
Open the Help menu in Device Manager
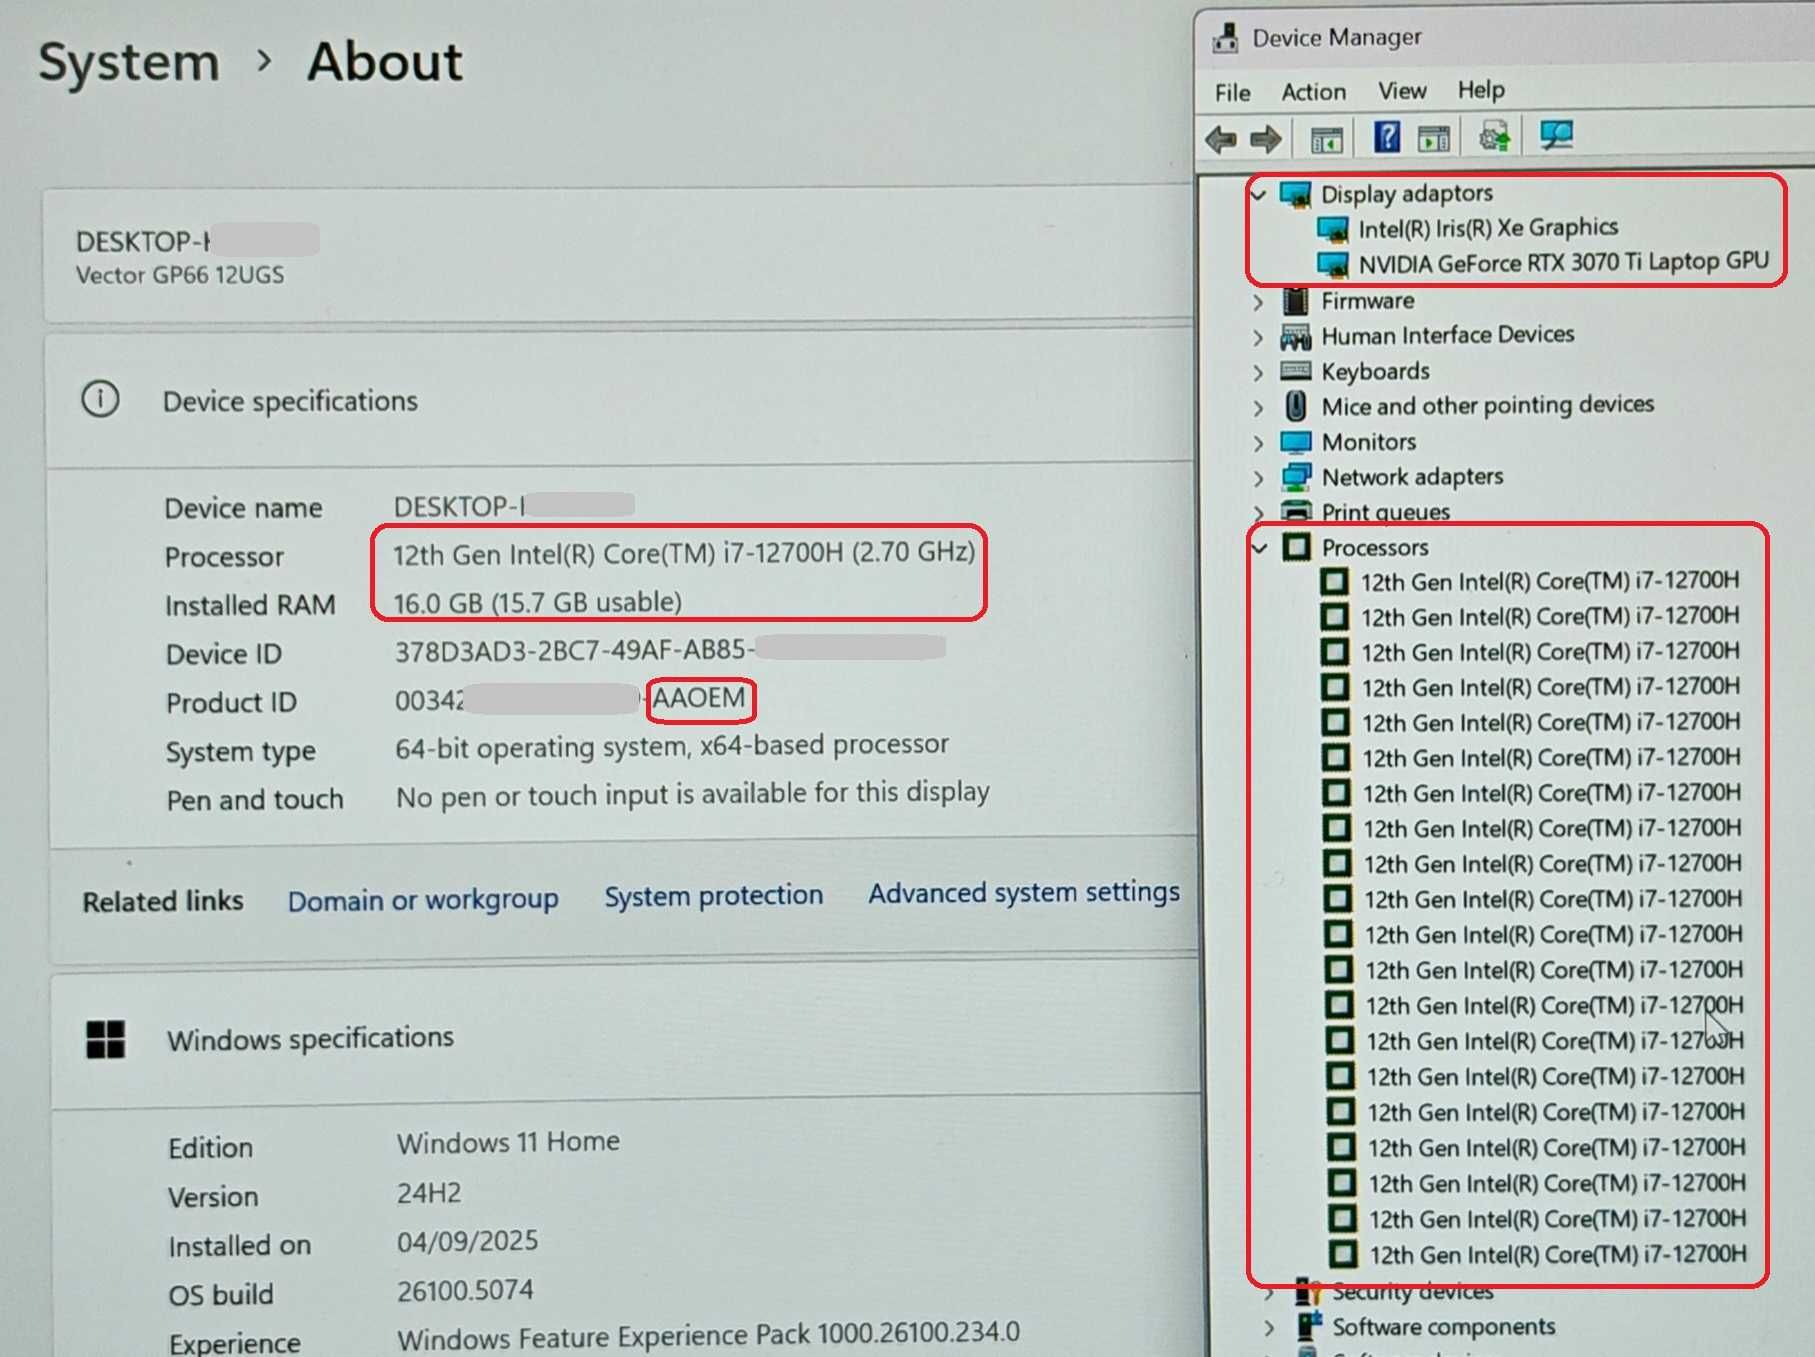(x=1480, y=90)
